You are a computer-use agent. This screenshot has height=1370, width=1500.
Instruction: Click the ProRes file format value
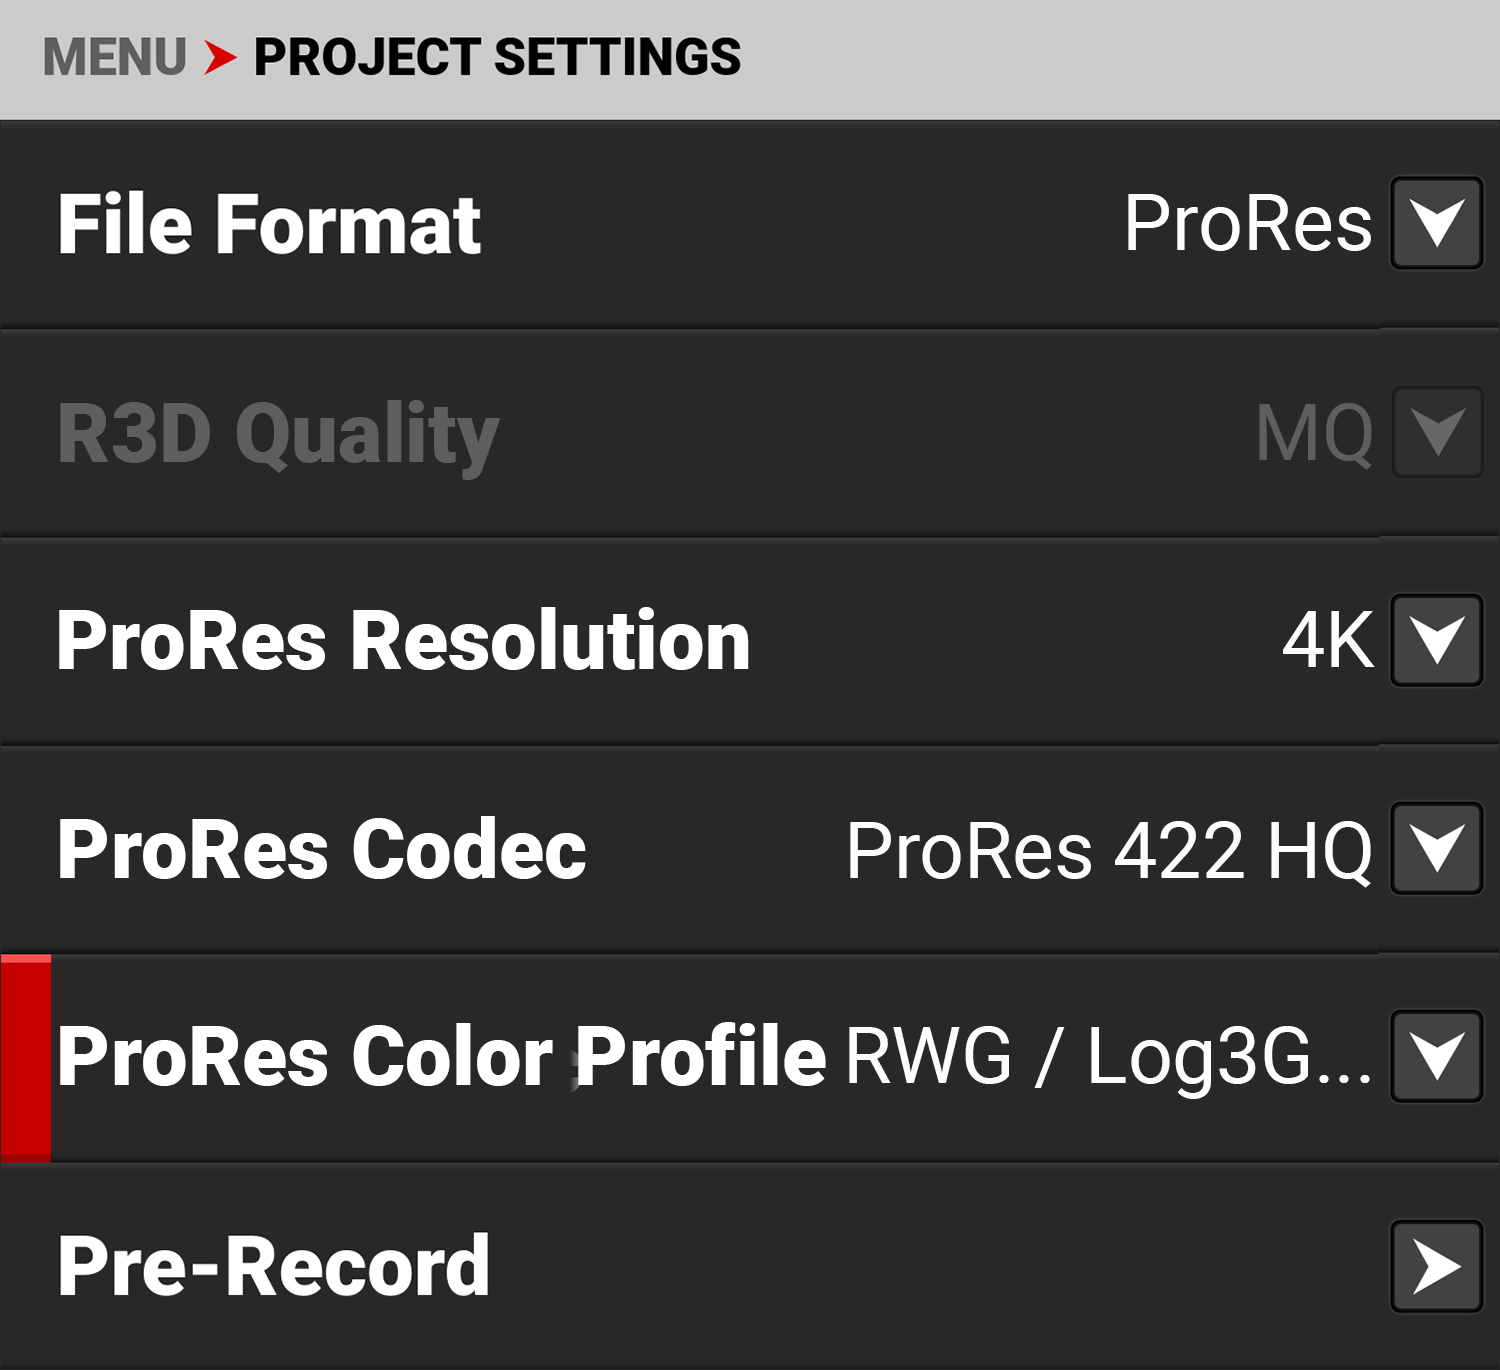point(1247,223)
